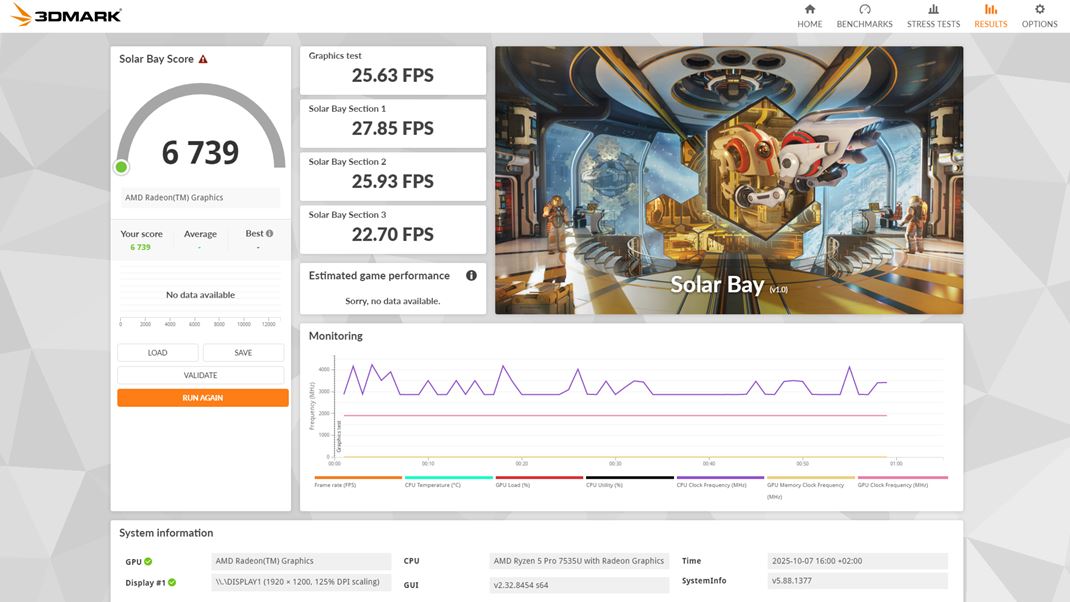
Task: Click the warning triangle beside Solar Bay Score
Action: coord(205,58)
